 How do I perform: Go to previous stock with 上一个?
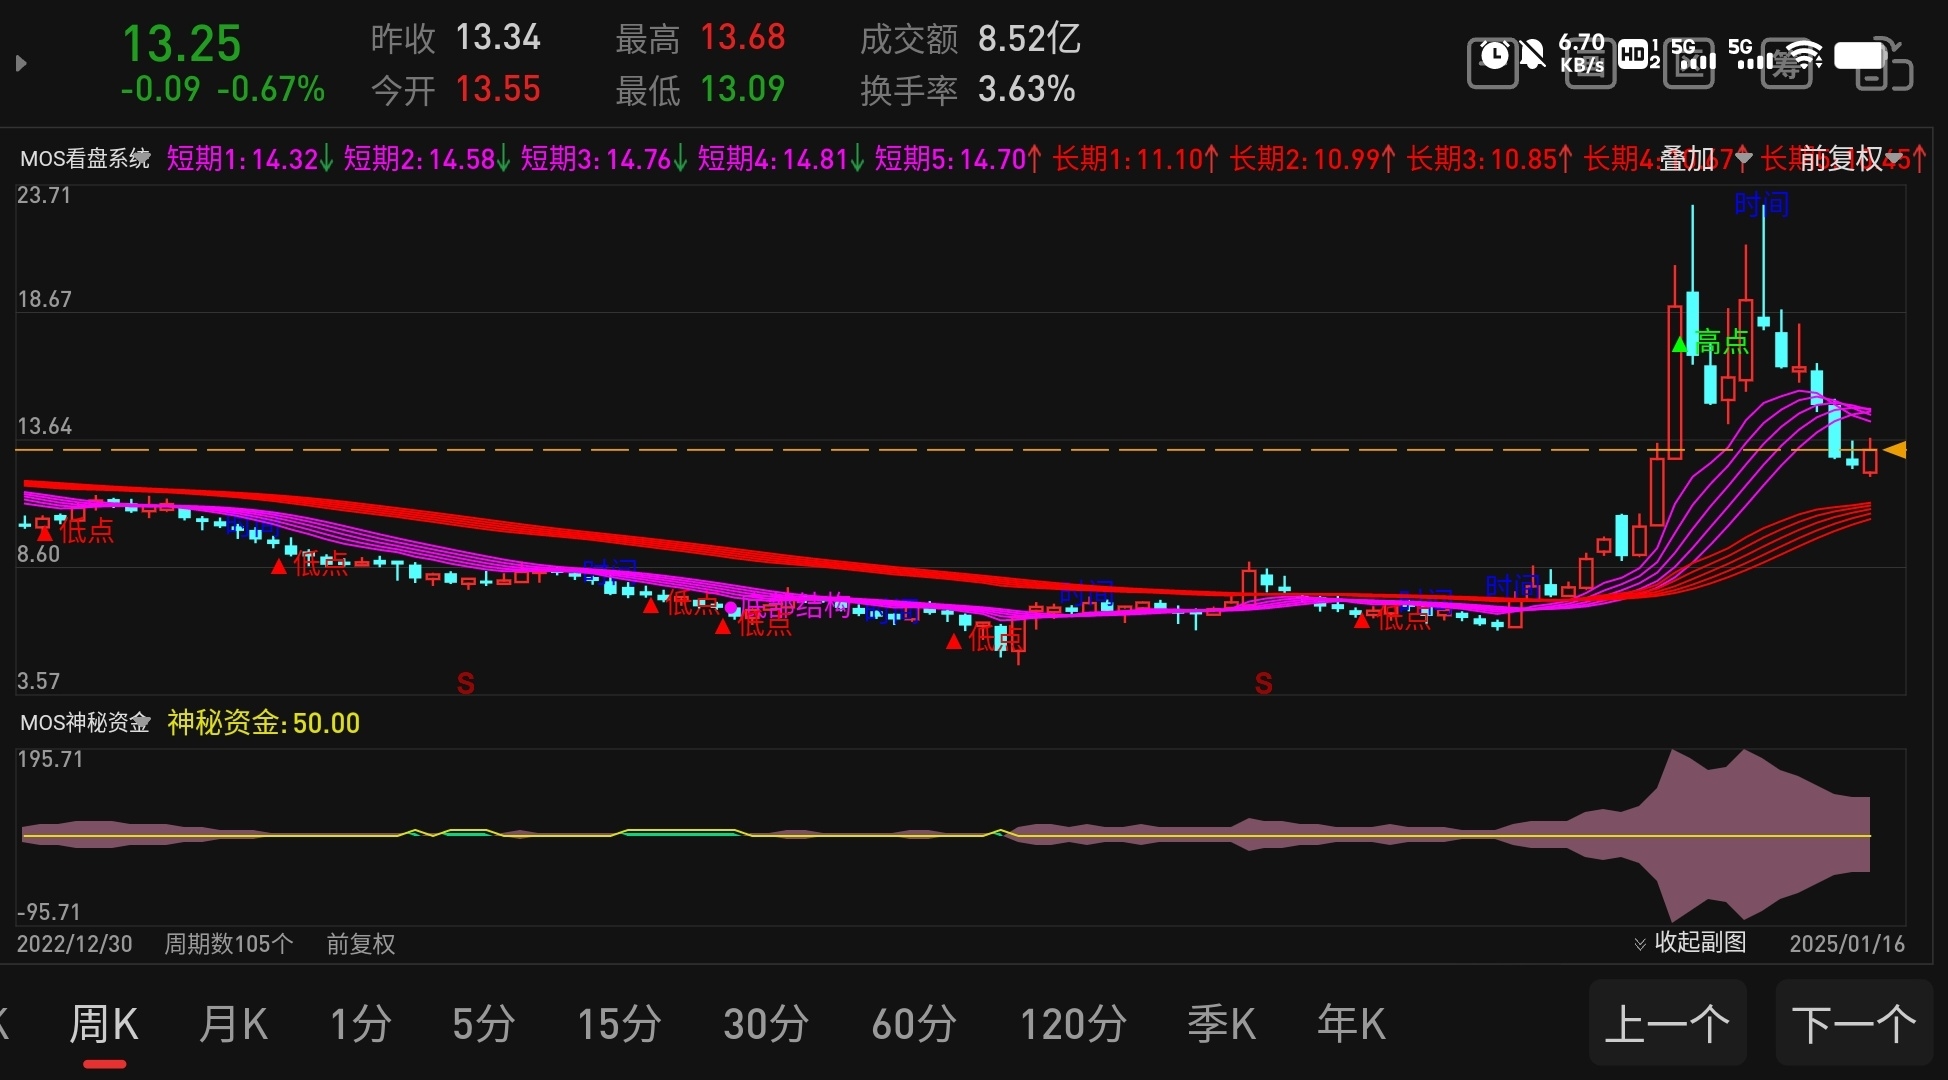[1667, 1024]
